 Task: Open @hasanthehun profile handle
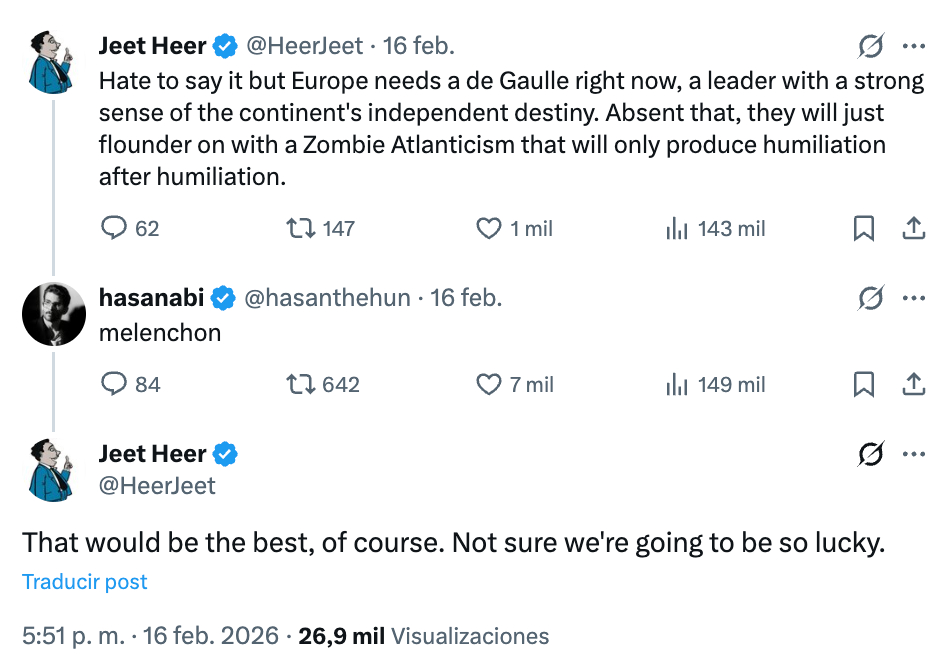pos(327,298)
